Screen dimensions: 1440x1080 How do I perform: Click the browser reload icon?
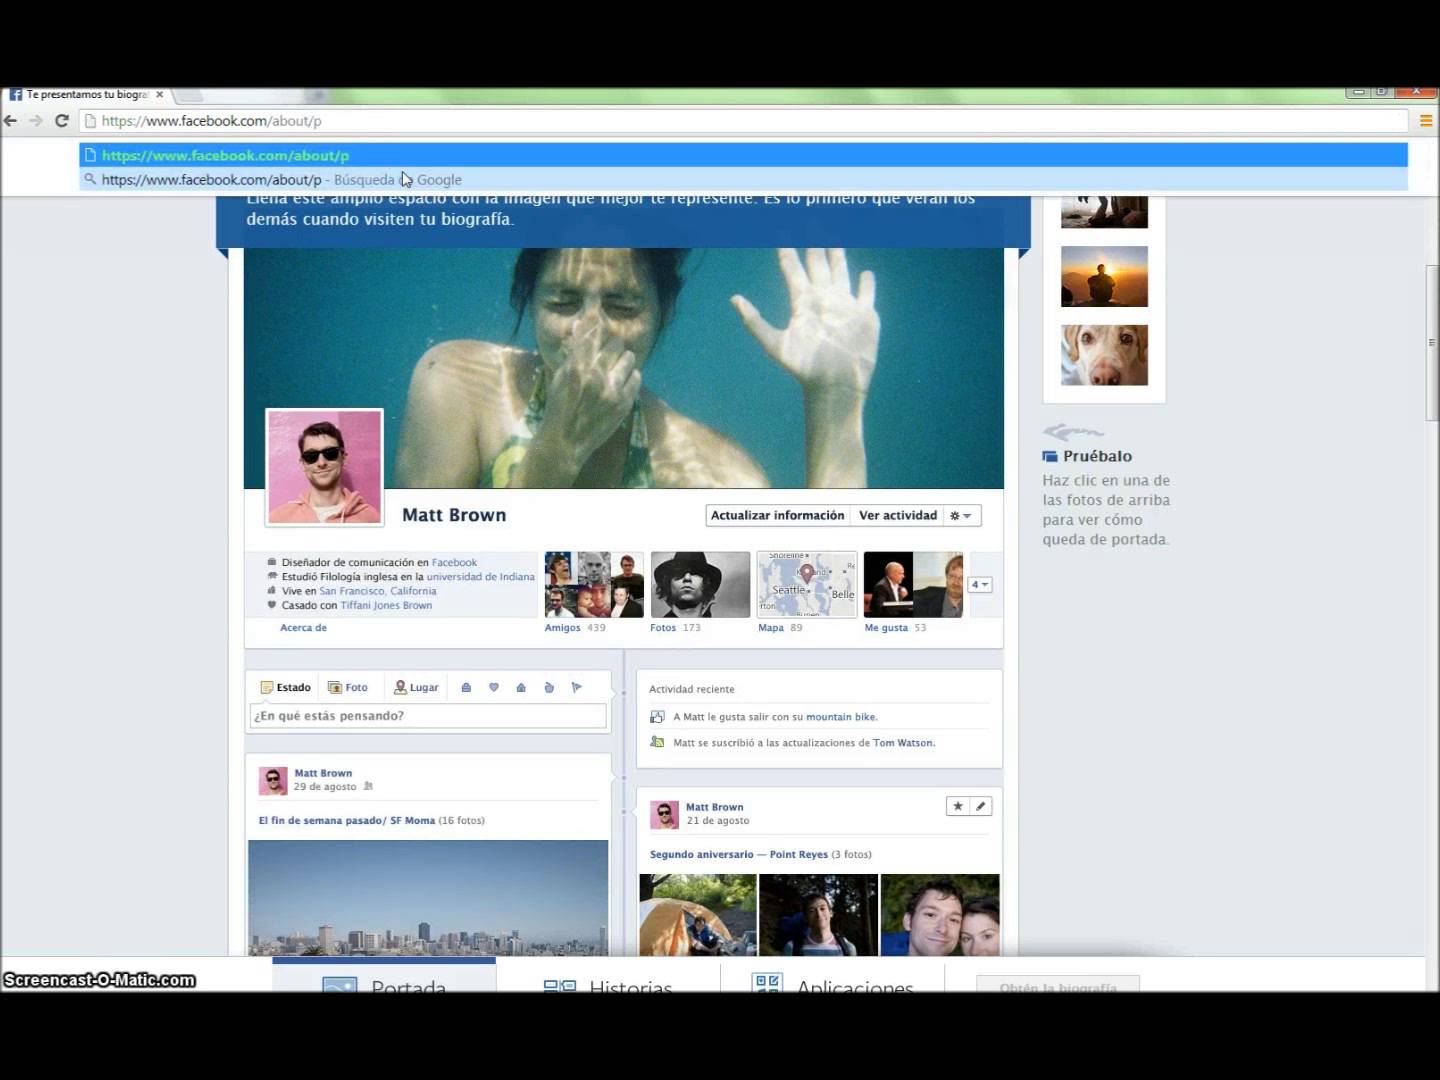pyautogui.click(x=62, y=121)
